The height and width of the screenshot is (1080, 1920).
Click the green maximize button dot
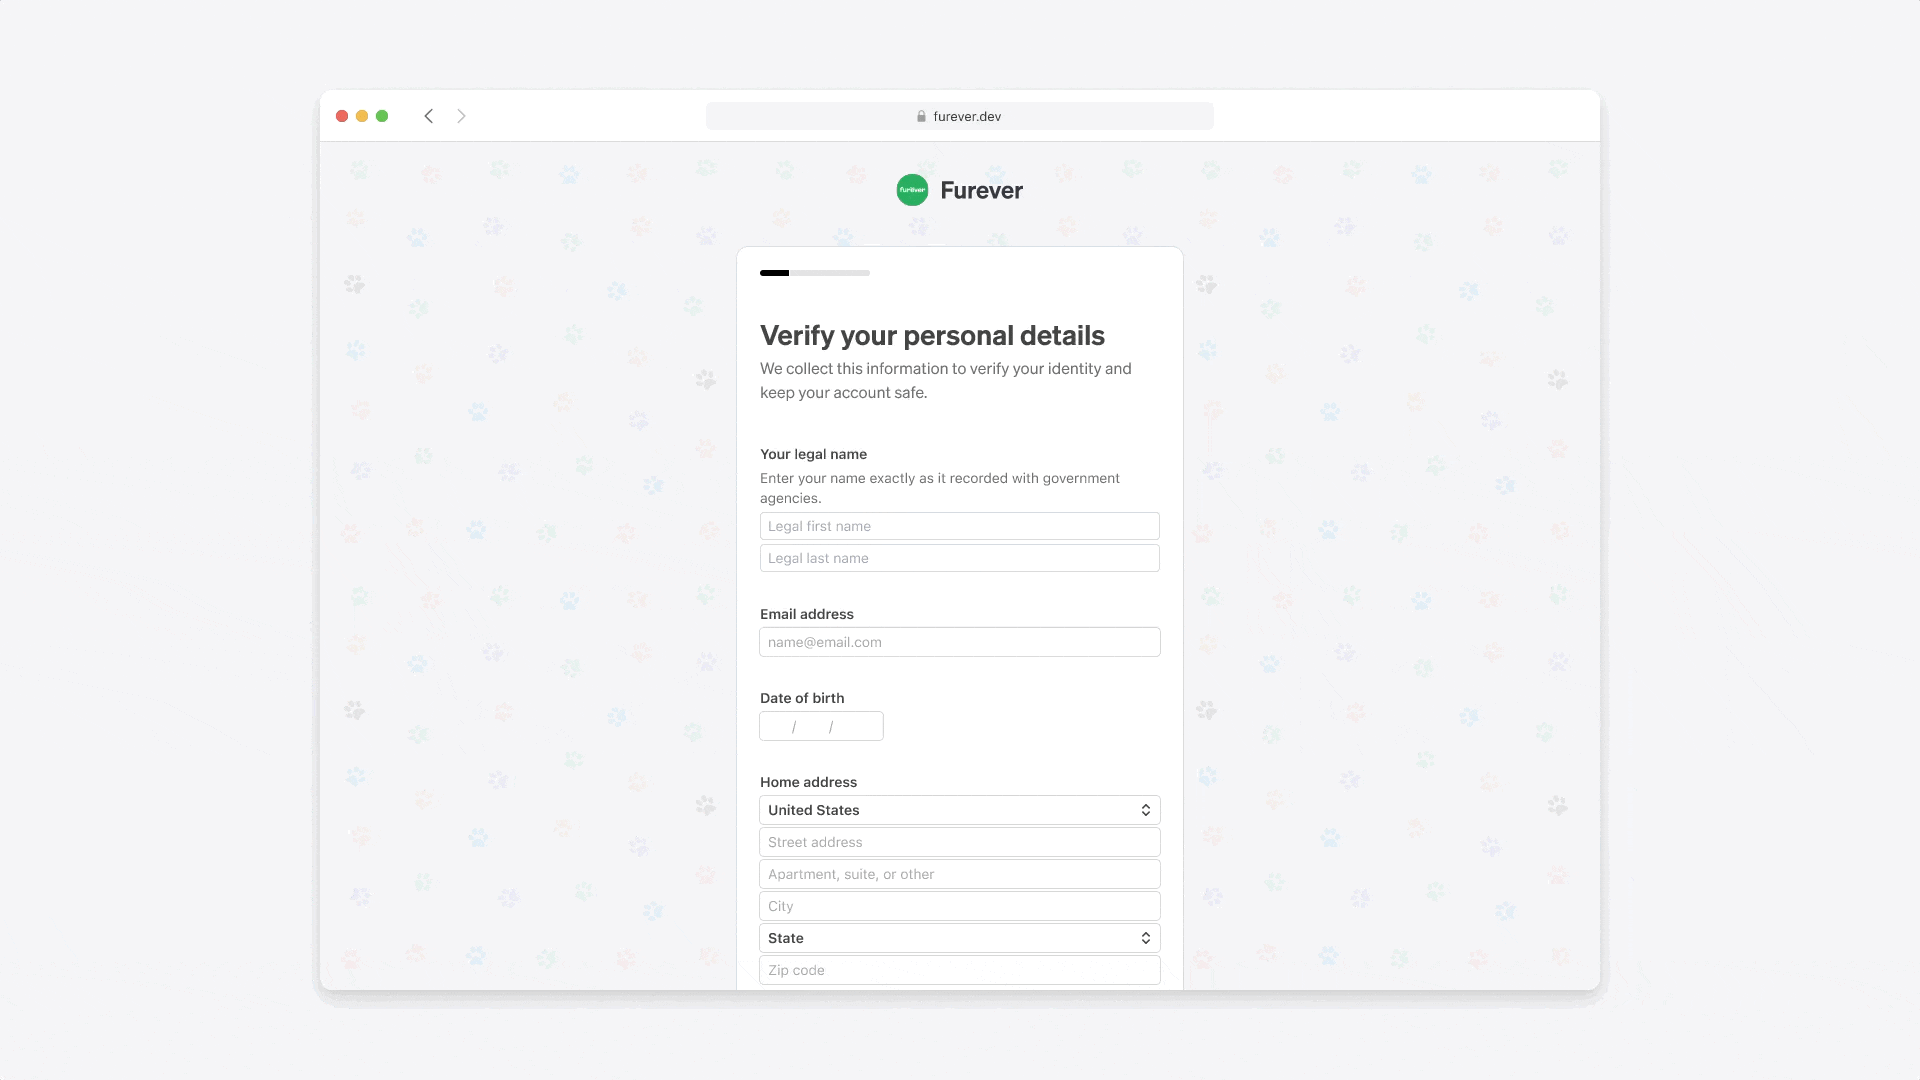[x=382, y=116]
